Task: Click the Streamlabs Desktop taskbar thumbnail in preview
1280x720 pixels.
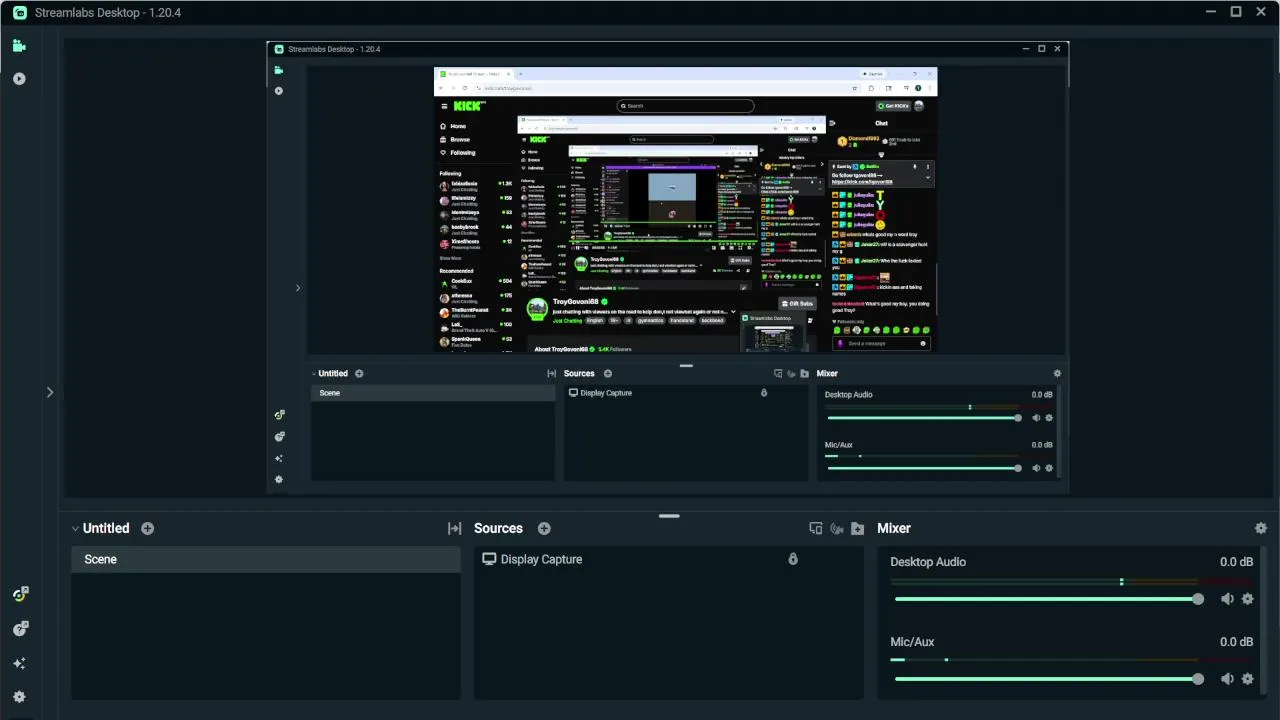Action: (x=774, y=333)
